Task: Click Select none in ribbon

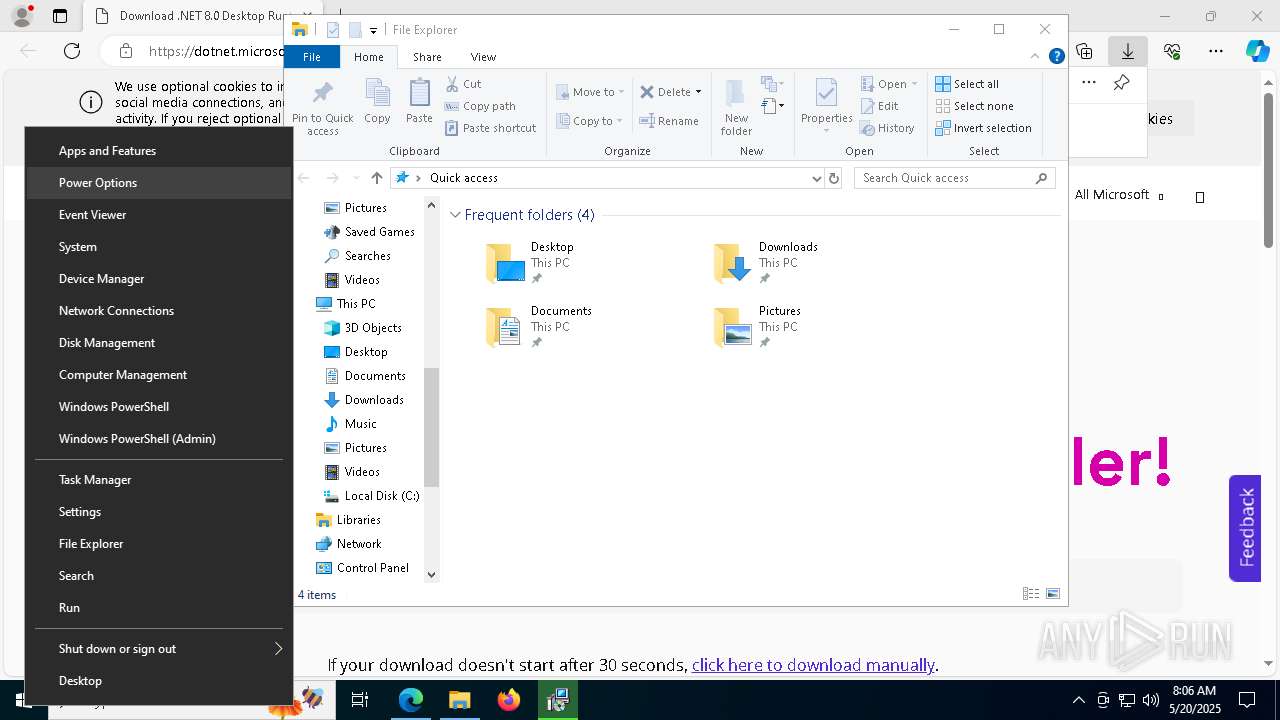Action: pos(975,106)
